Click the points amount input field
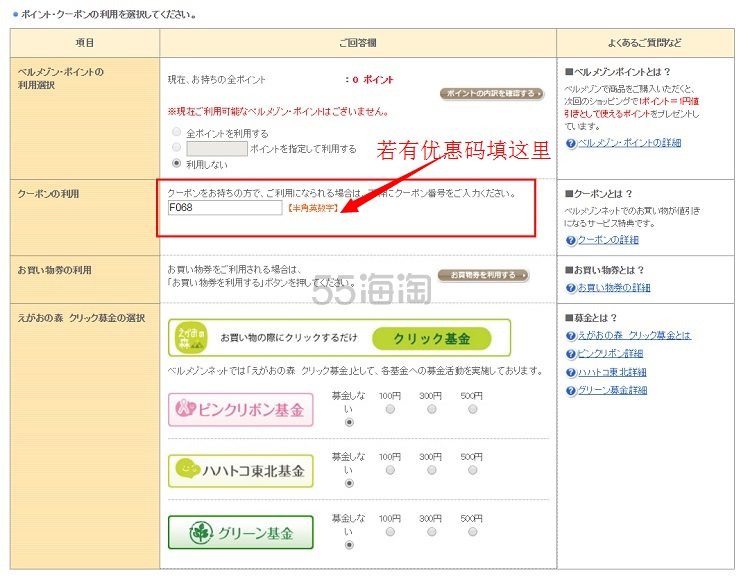This screenshot has width=744, height=578. 217,149
